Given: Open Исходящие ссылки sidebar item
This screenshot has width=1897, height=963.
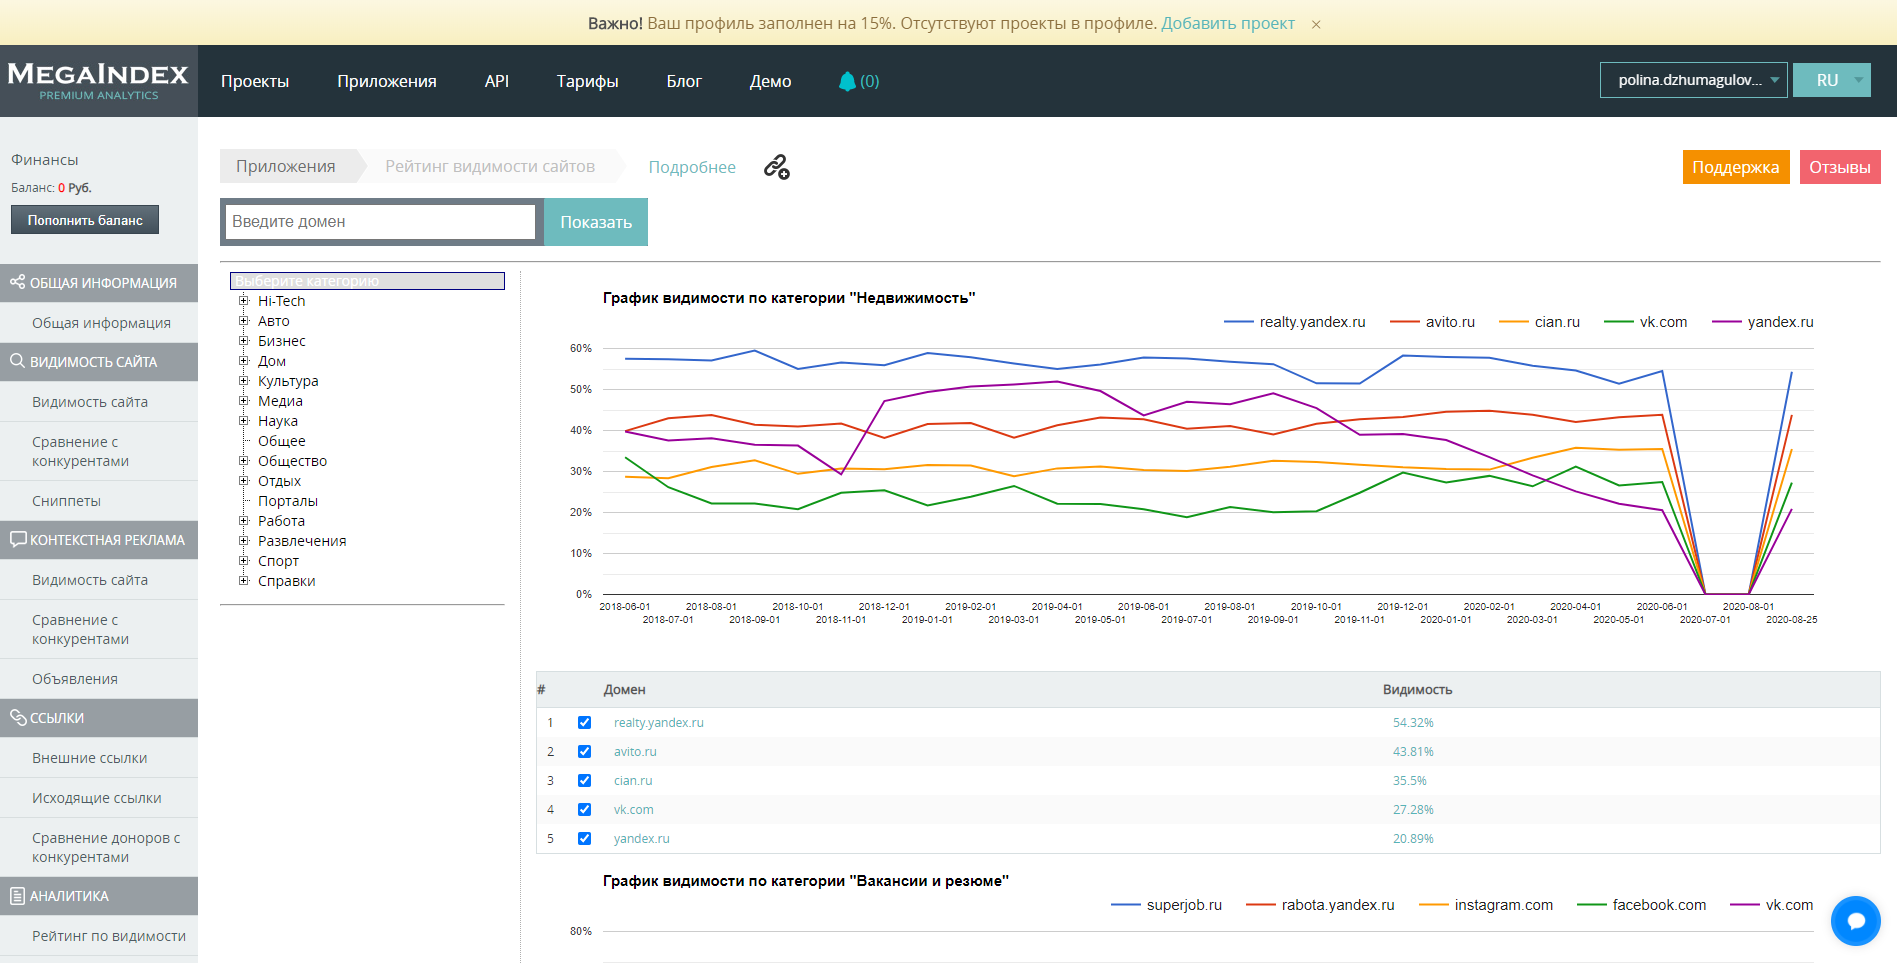Looking at the screenshot, I should (96, 798).
